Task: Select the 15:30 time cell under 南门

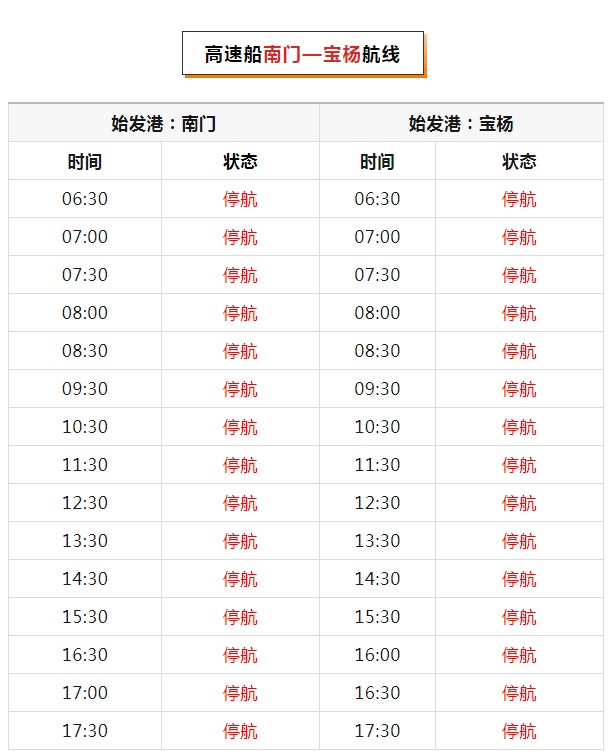Action: click(x=85, y=617)
